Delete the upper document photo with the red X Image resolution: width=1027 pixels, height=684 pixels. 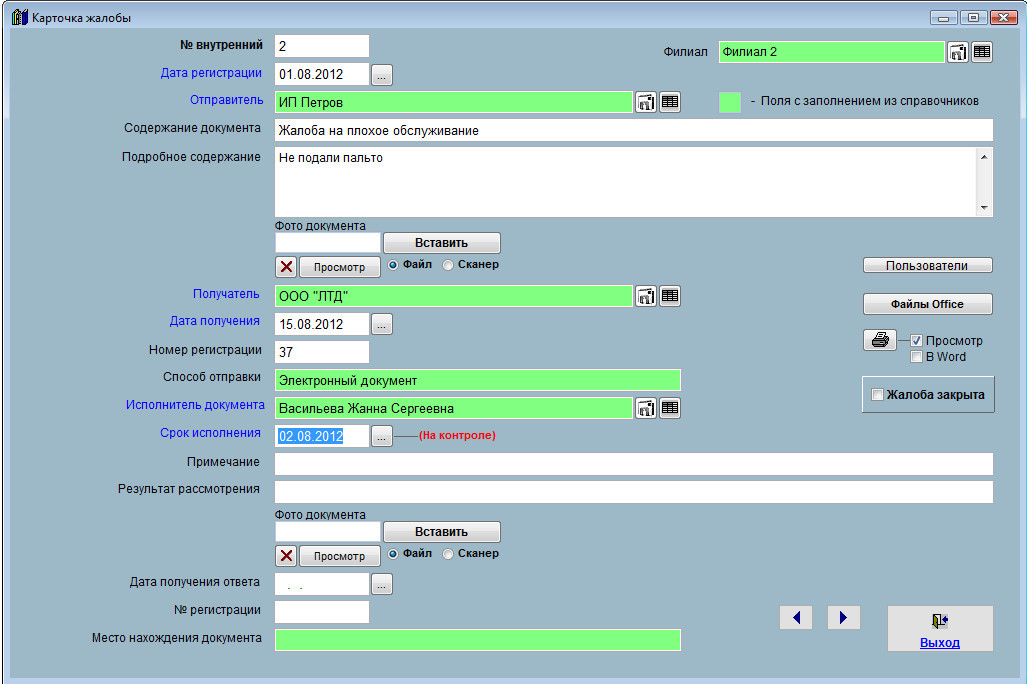pyautogui.click(x=286, y=267)
